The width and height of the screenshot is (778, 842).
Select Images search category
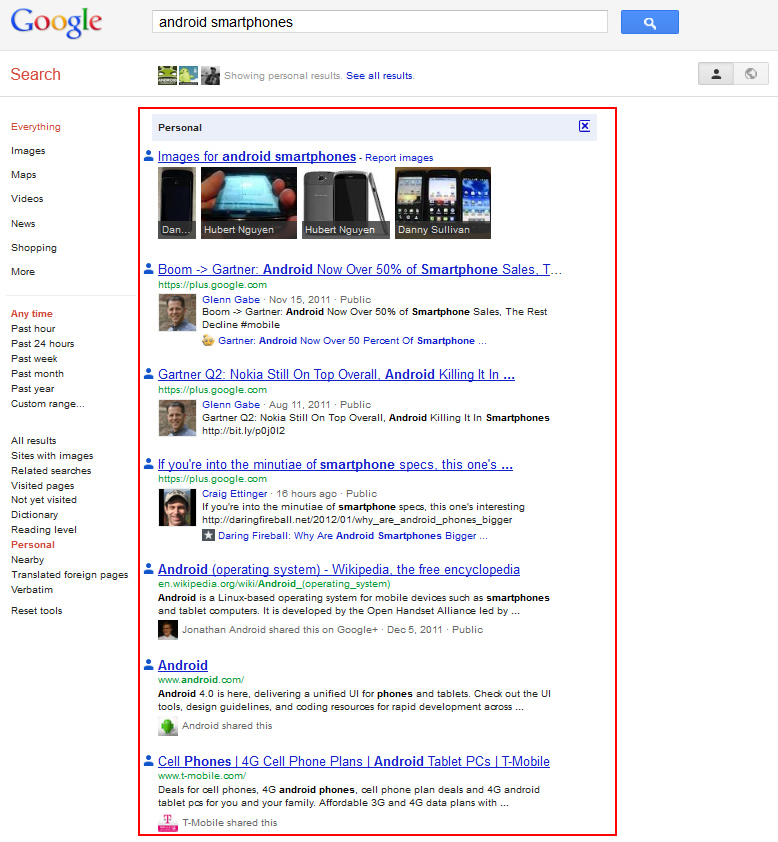[28, 151]
